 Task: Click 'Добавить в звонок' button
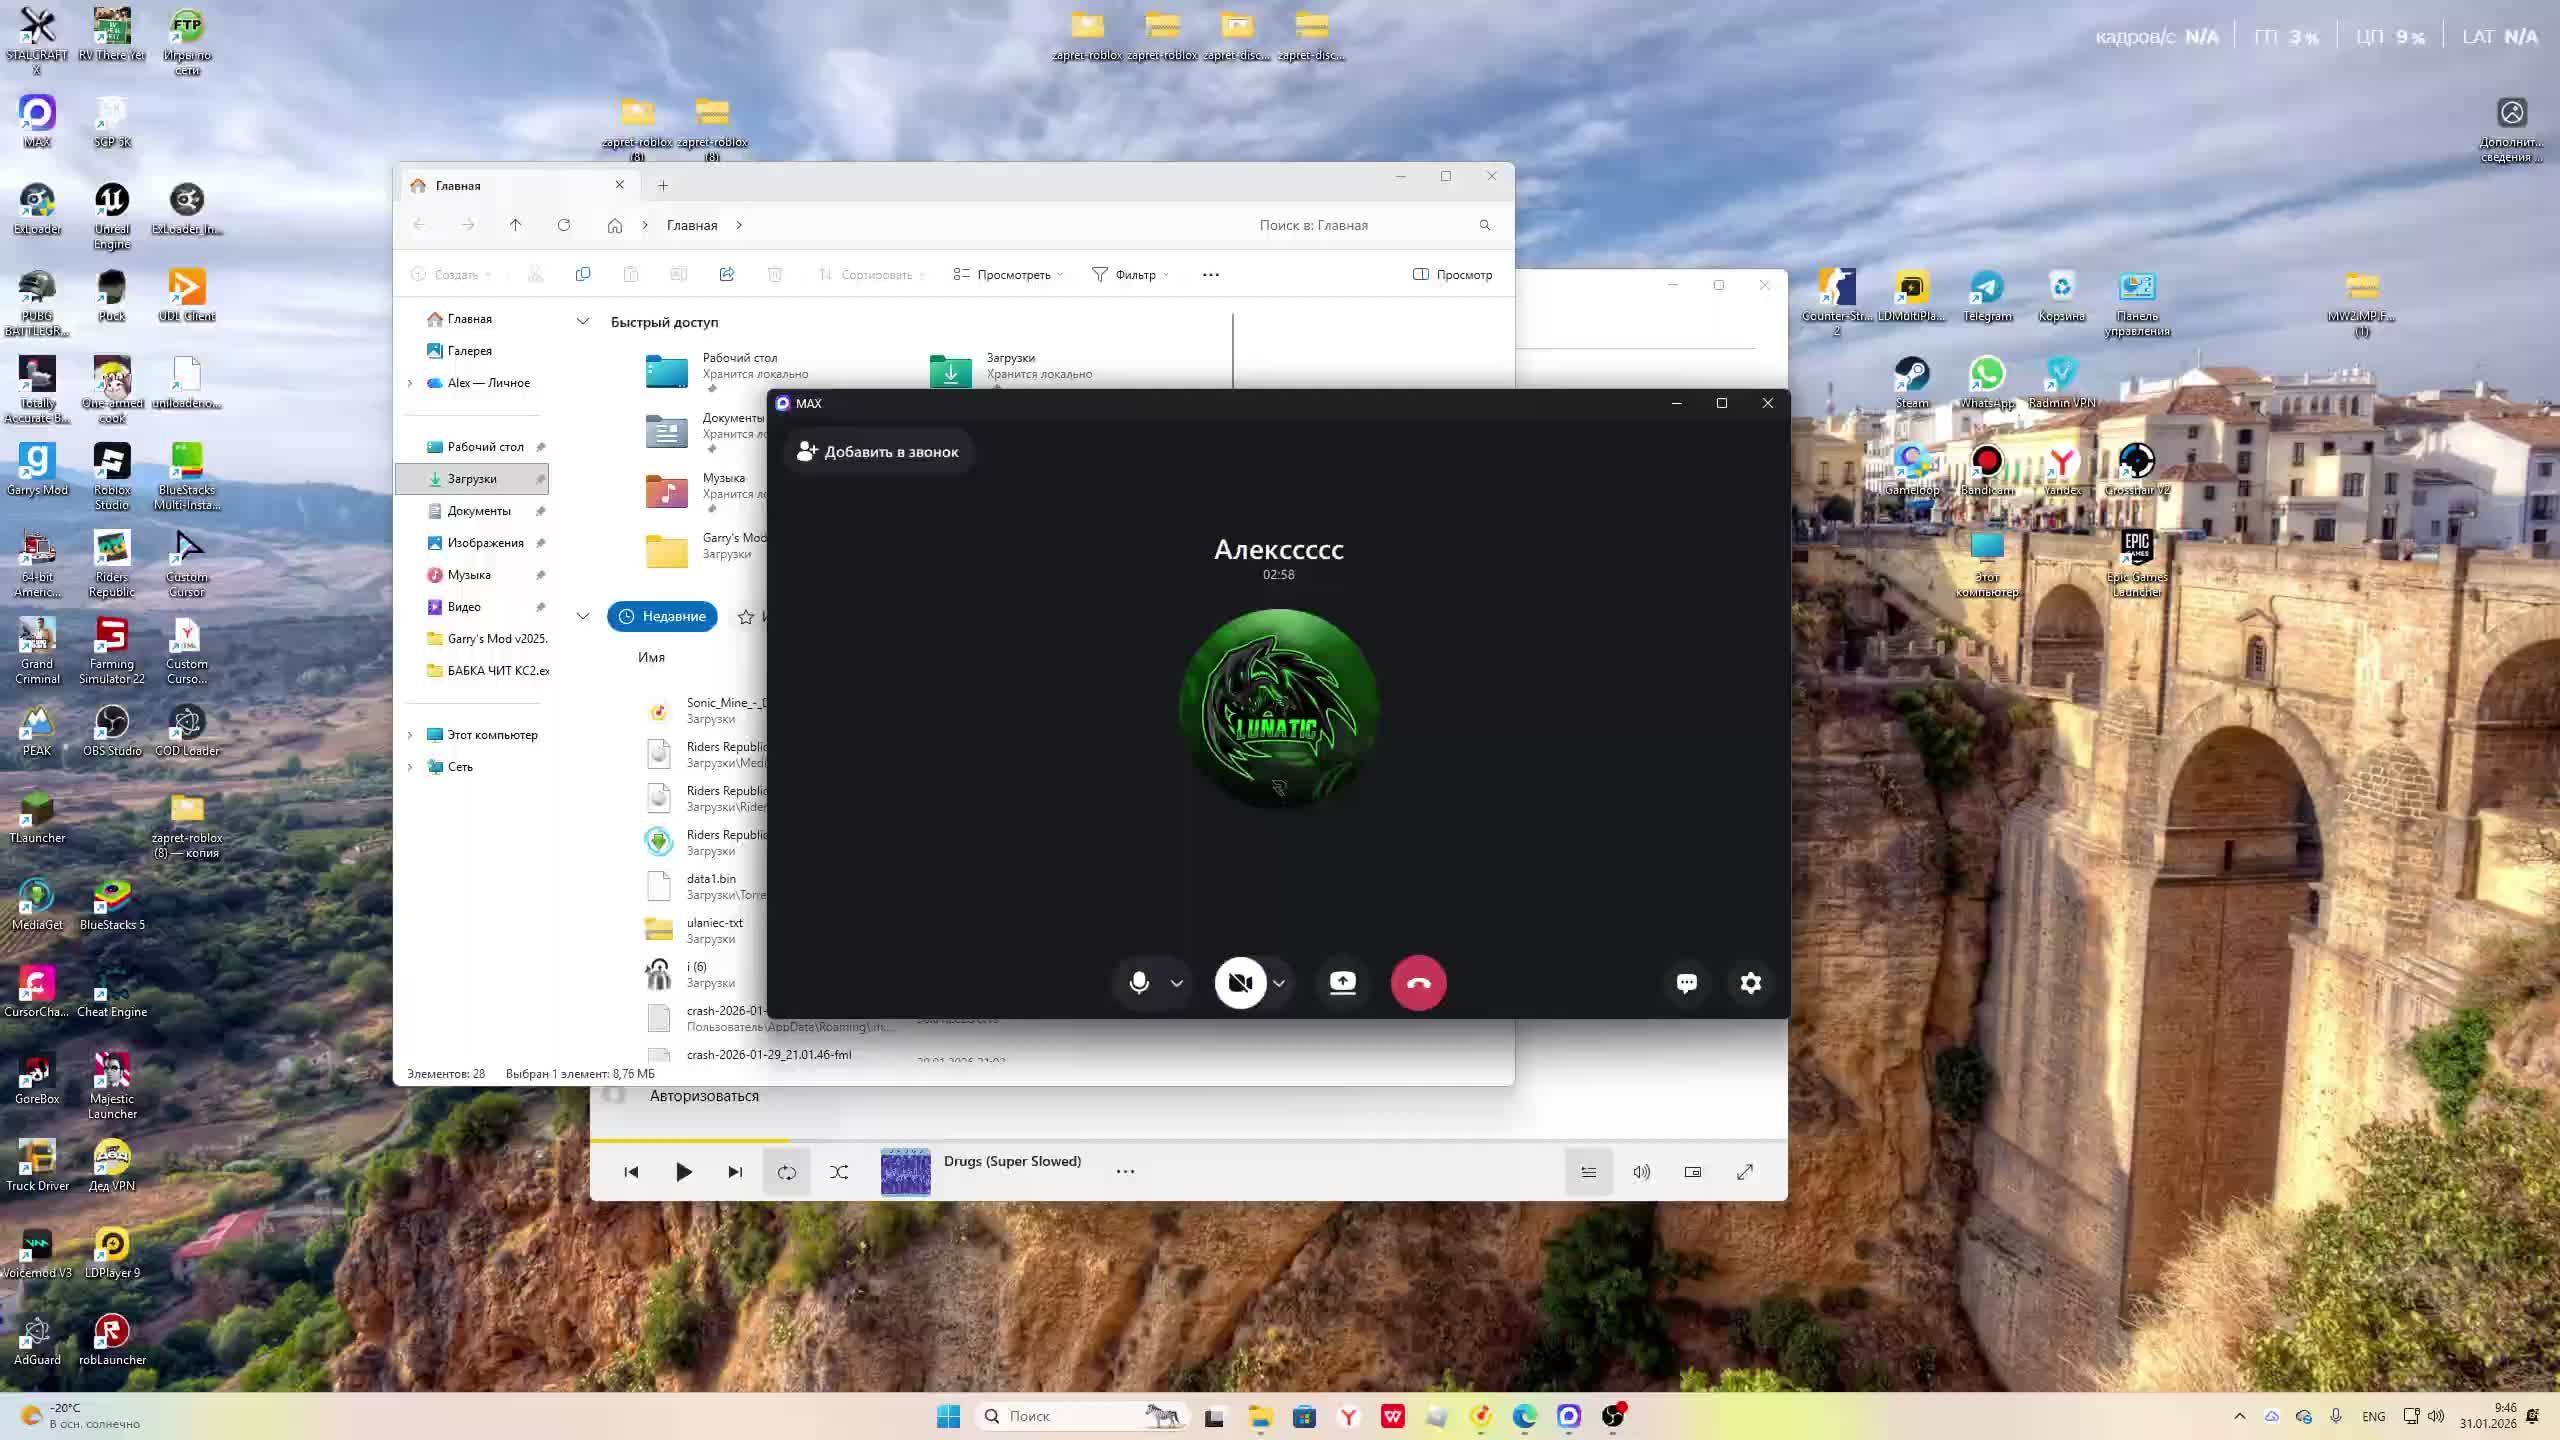coord(878,452)
